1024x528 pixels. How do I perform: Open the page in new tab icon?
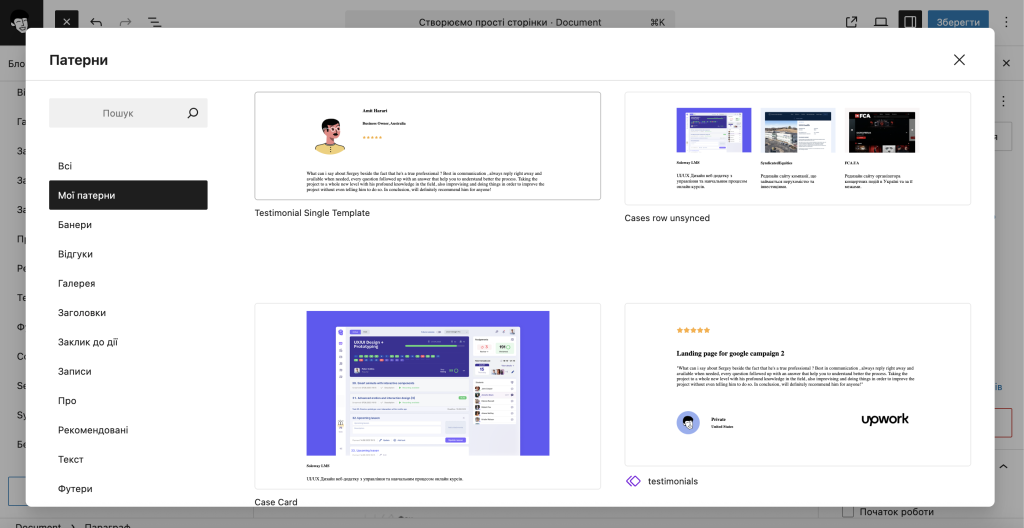pos(851,21)
